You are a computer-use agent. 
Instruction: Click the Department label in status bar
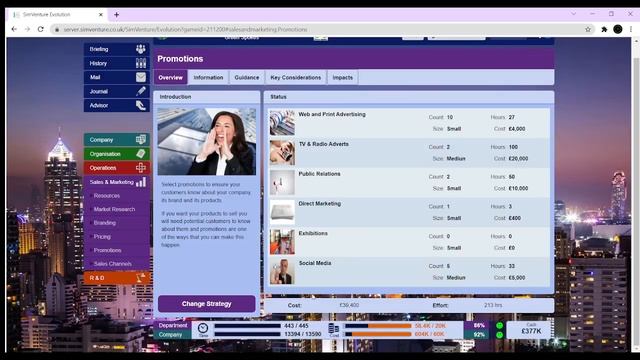point(173,326)
